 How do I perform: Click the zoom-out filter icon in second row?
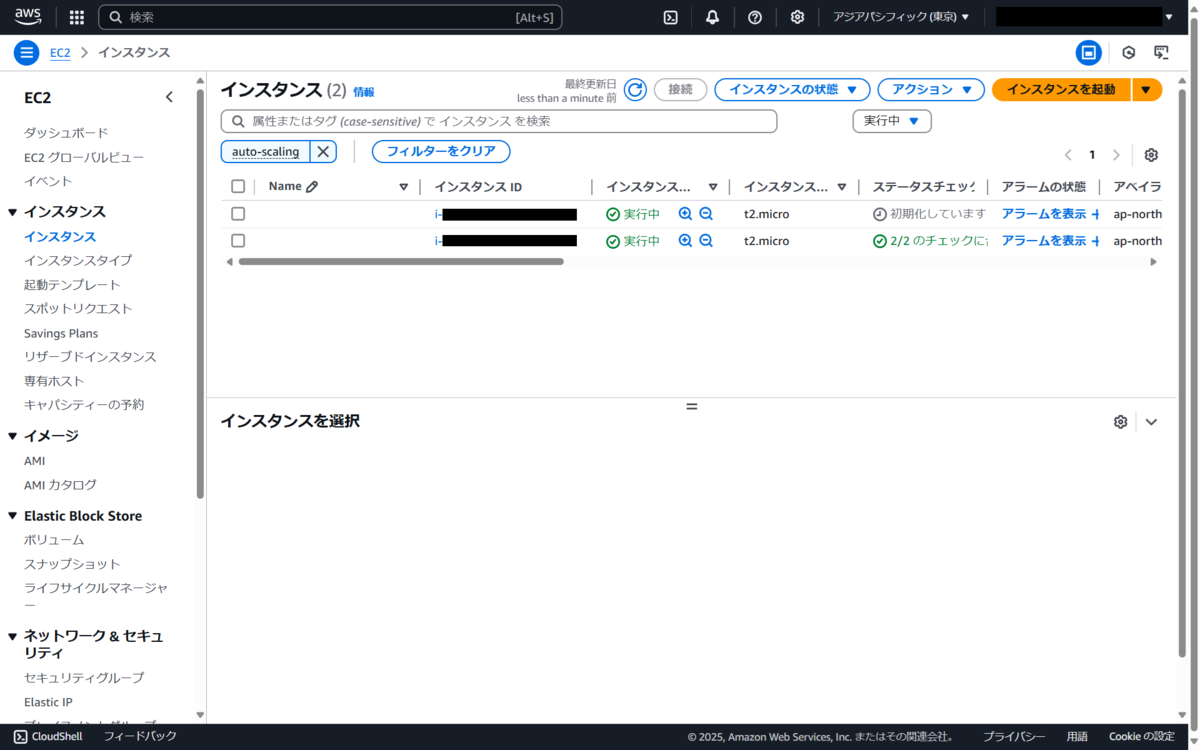pyautogui.click(x=706, y=240)
